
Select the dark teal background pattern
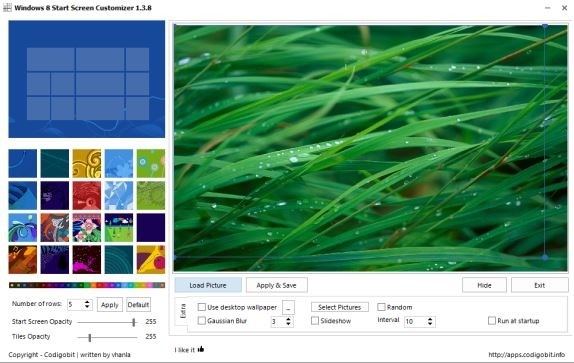pyautogui.click(x=55, y=163)
